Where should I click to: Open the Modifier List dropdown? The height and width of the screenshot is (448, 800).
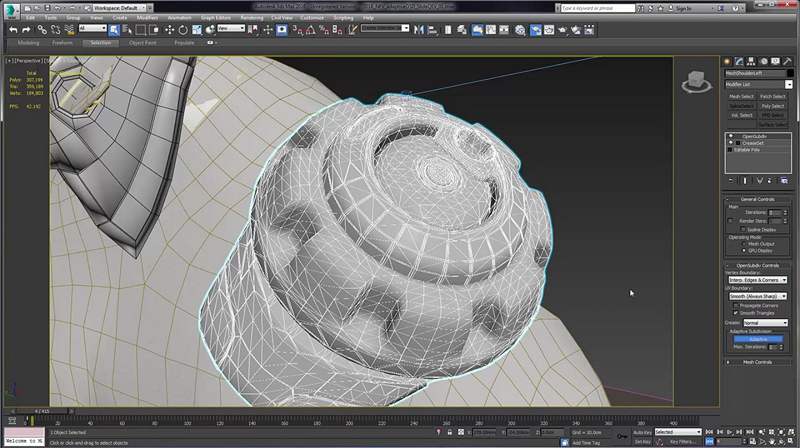pos(758,84)
